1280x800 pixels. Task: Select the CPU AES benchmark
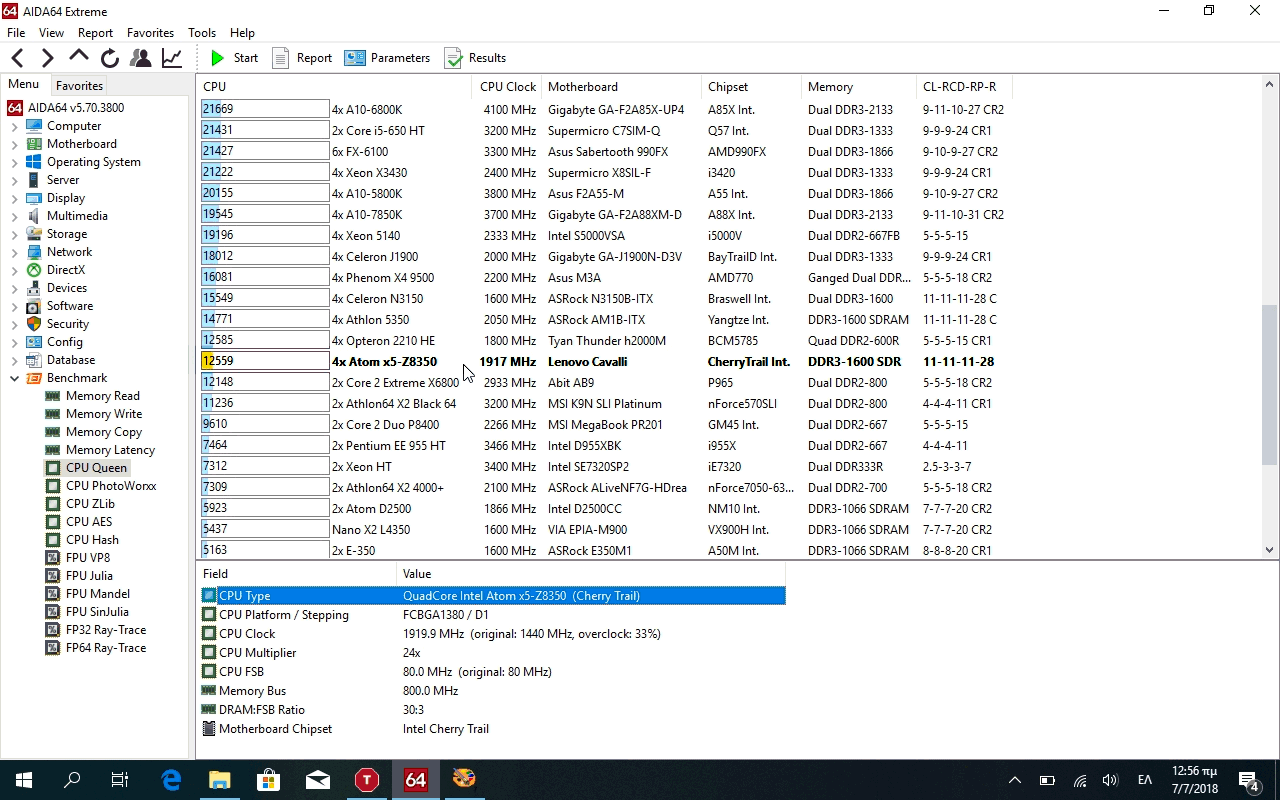tap(89, 522)
